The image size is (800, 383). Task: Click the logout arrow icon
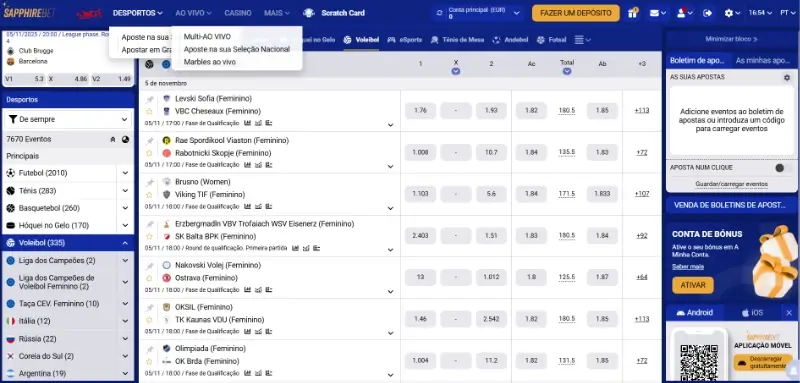[x=708, y=13]
